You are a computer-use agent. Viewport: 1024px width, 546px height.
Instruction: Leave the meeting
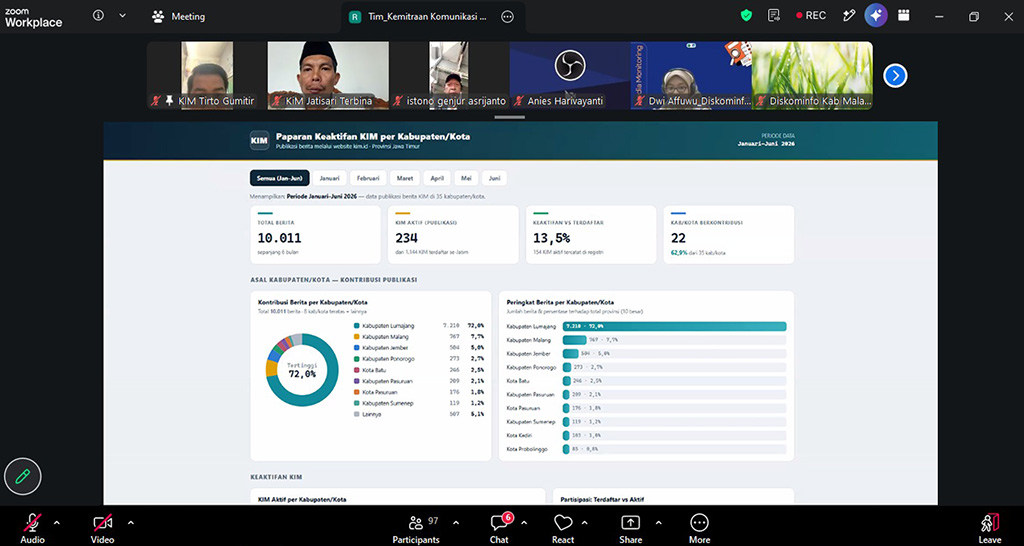pyautogui.click(x=989, y=528)
